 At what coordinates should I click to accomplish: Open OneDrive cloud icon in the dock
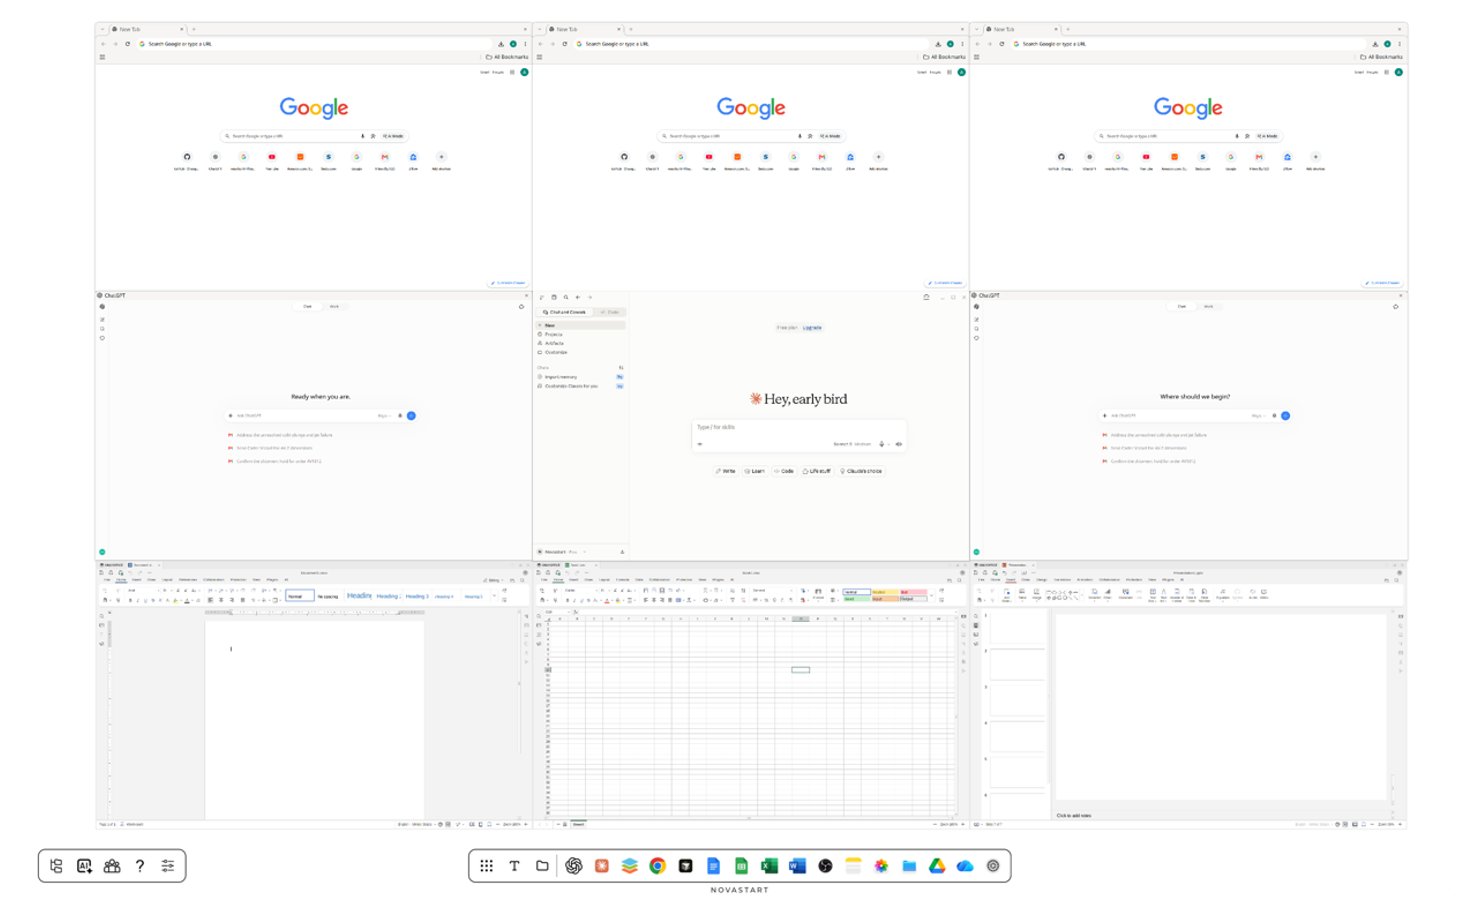click(x=965, y=866)
